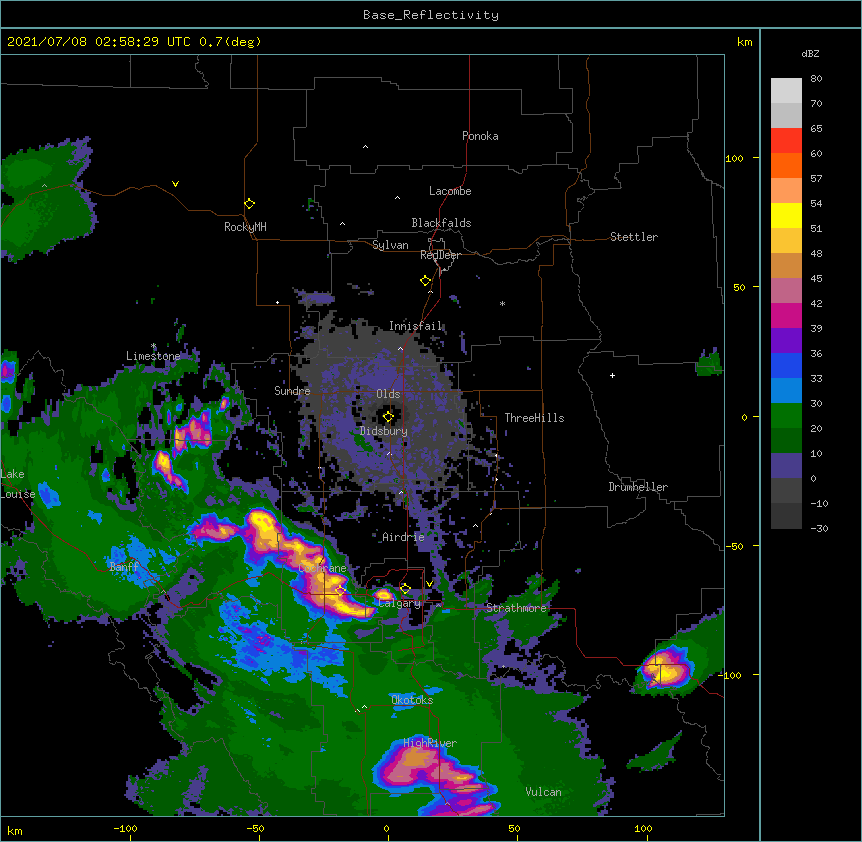Click the asterisk marker east of Innisfail
The width and height of the screenshot is (862, 842).
[502, 304]
